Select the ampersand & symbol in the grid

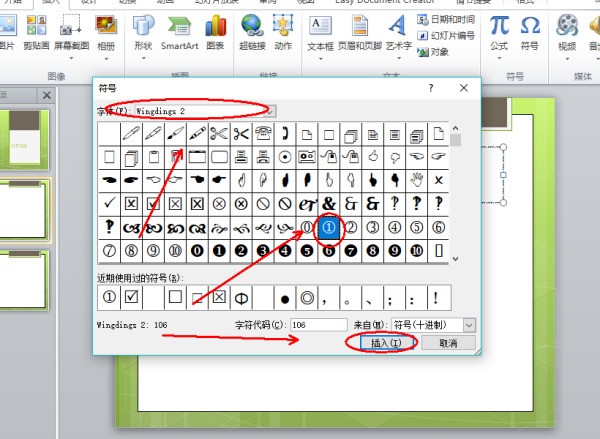coord(329,204)
